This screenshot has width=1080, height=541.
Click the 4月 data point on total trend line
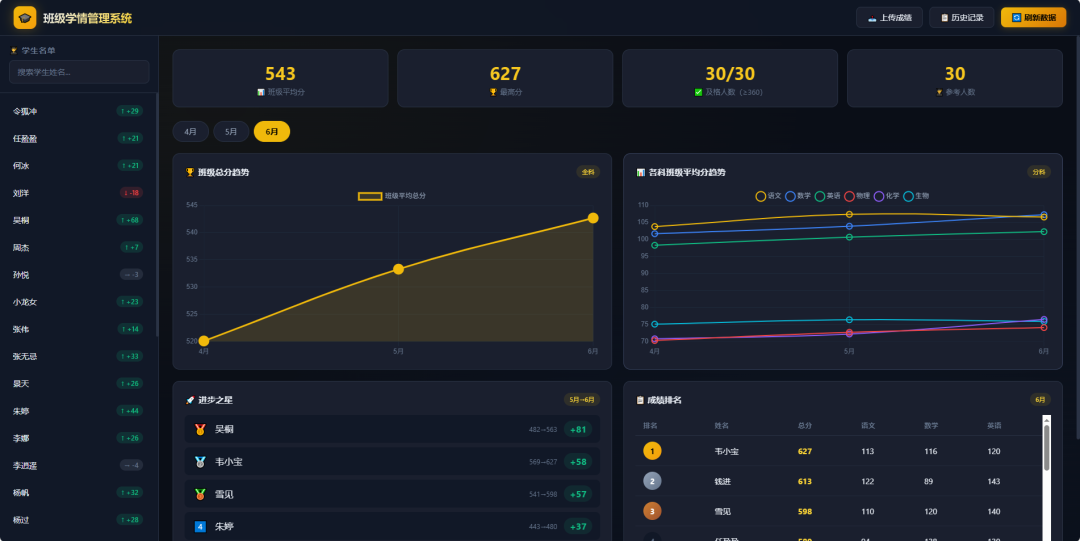[204, 341]
